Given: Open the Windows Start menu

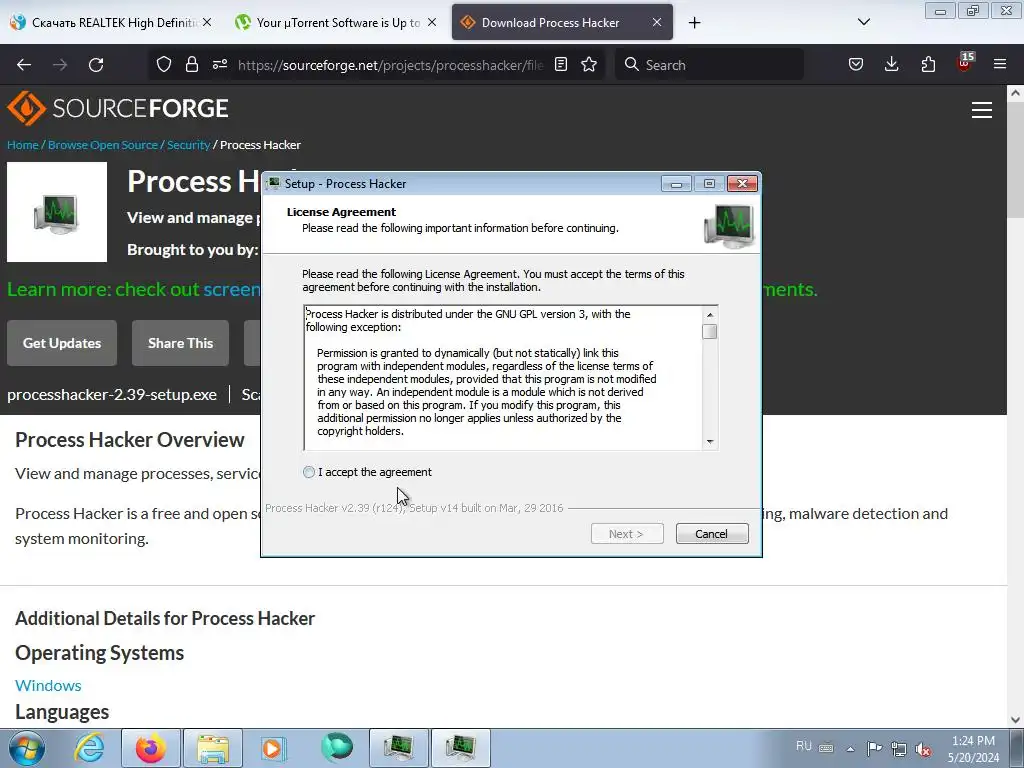Looking at the screenshot, I should tap(26, 748).
